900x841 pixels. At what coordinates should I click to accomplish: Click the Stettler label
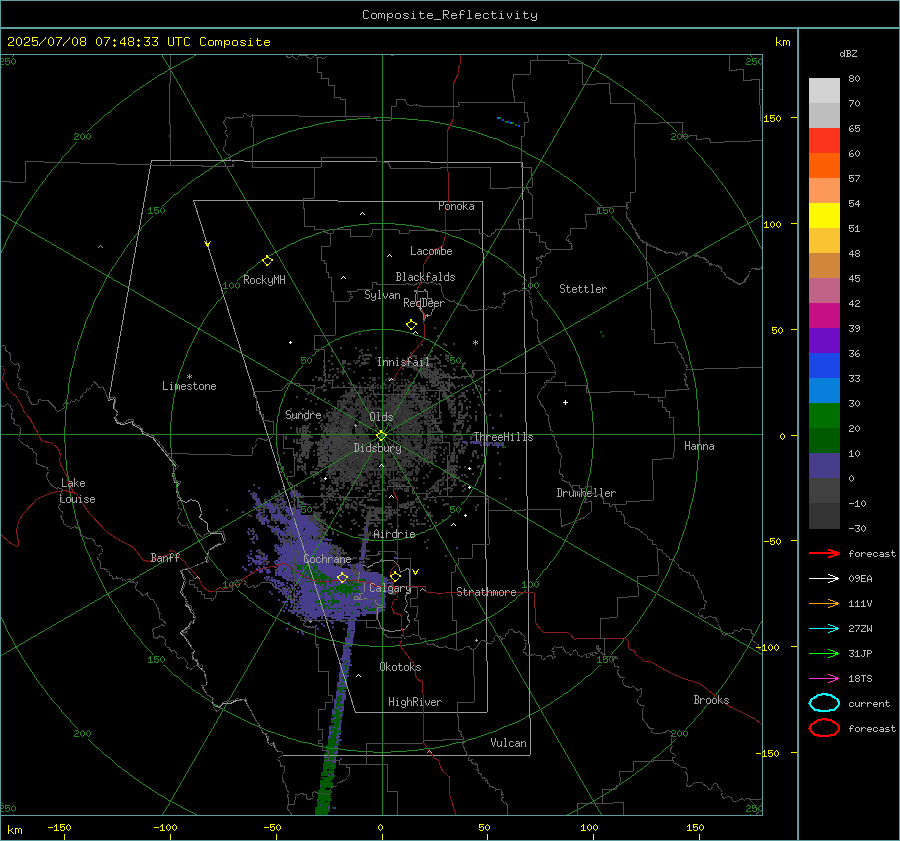coord(583,289)
